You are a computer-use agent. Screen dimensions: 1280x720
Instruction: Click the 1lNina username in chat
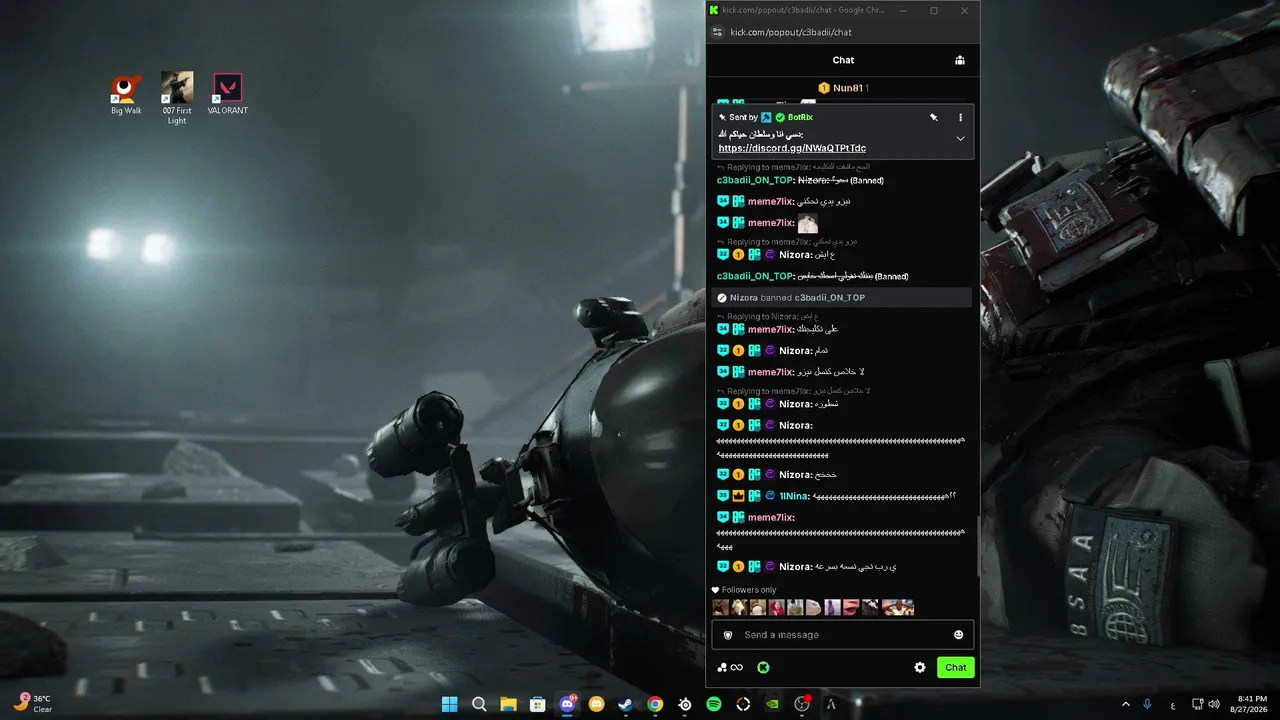[x=793, y=496]
